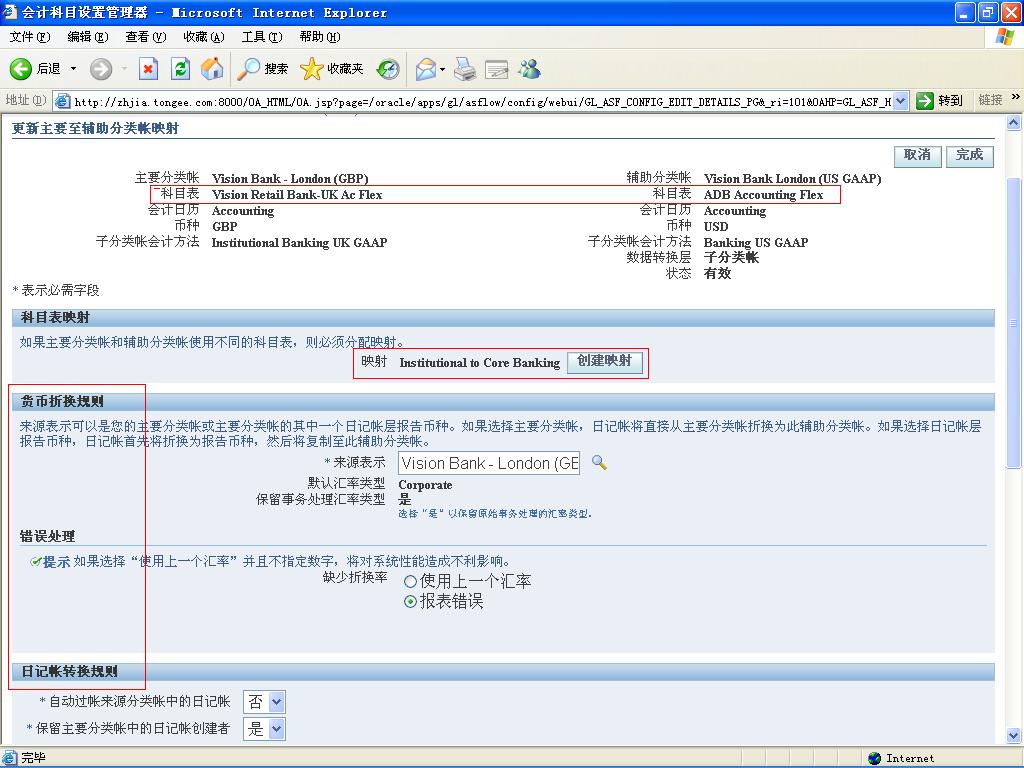This screenshot has width=1024, height=768.
Task: Click the Vision Retail Bank-UK Ac Flex value
Action: [x=297, y=195]
